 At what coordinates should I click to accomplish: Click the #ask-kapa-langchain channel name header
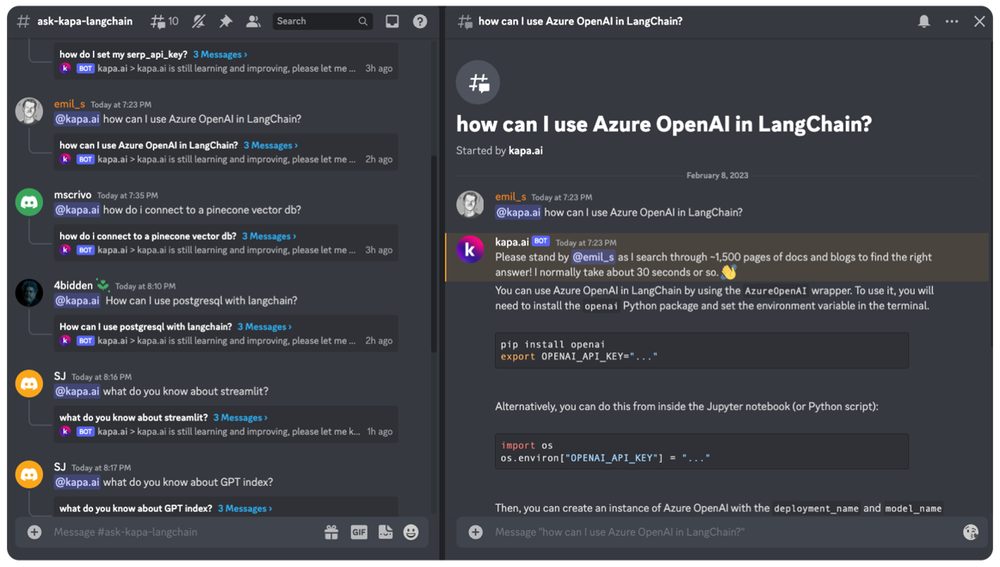(85, 21)
